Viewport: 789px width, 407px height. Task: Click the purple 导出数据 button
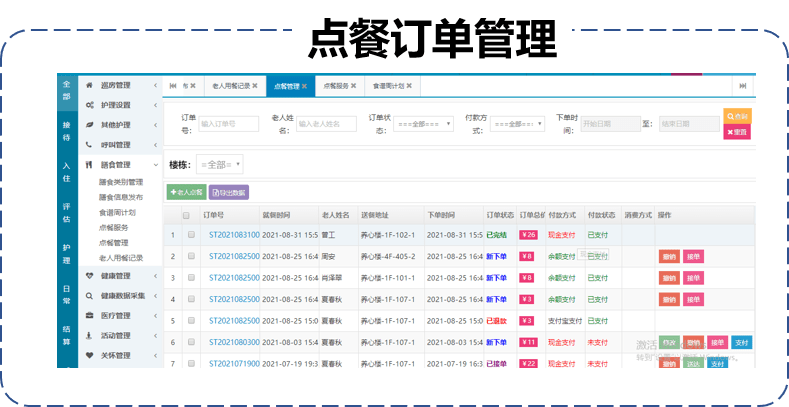(x=229, y=191)
